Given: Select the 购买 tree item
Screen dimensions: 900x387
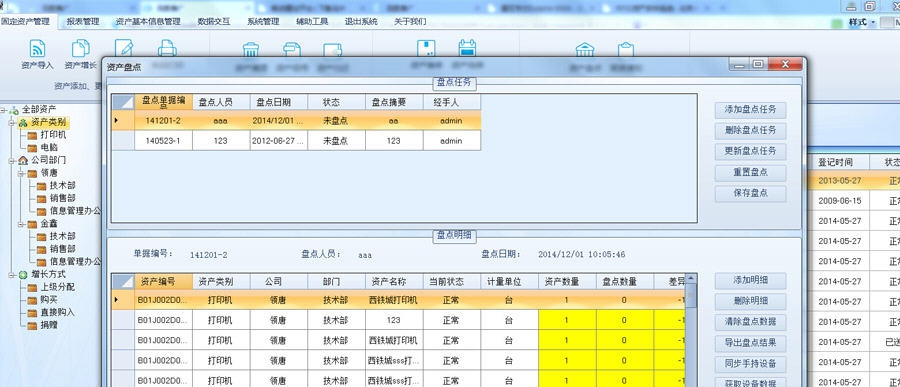Looking at the screenshot, I should (49, 300).
